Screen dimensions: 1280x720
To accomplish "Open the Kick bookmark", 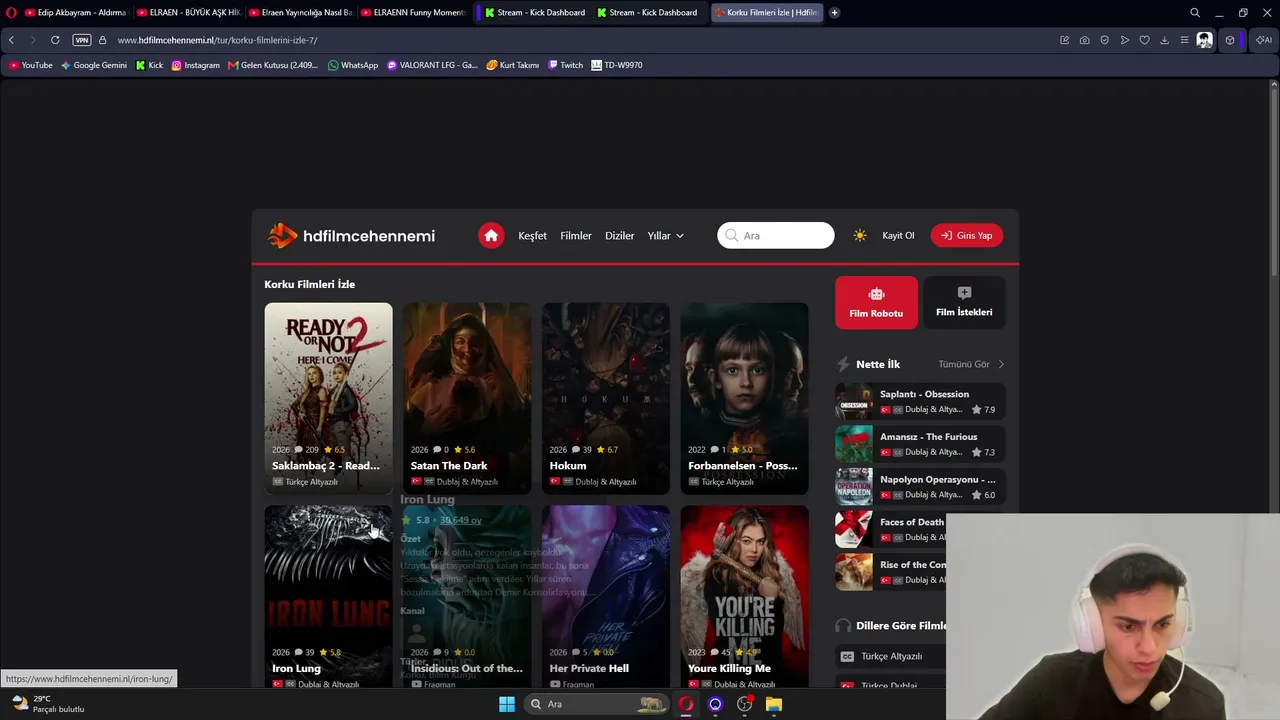I will click(149, 65).
